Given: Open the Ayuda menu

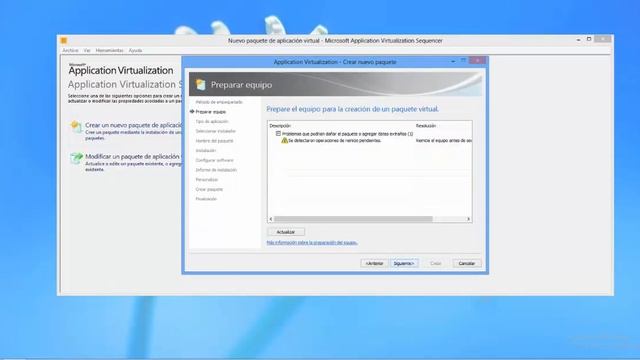Looking at the screenshot, I should click(136, 51).
